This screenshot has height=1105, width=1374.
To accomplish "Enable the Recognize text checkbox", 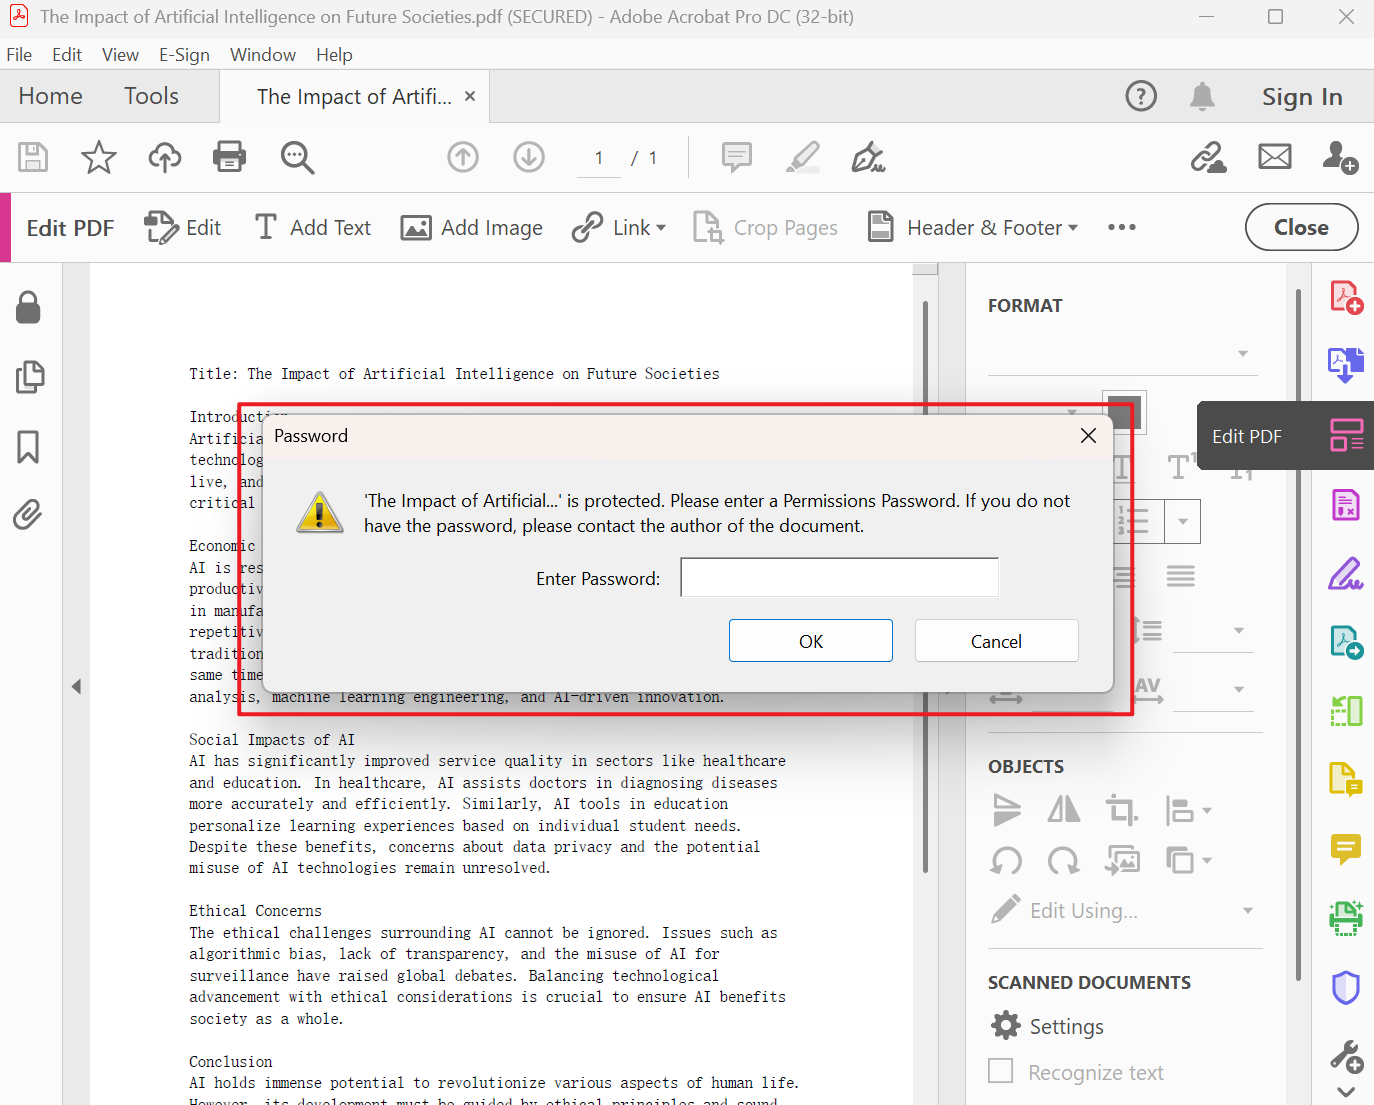I will pos(1000,1071).
